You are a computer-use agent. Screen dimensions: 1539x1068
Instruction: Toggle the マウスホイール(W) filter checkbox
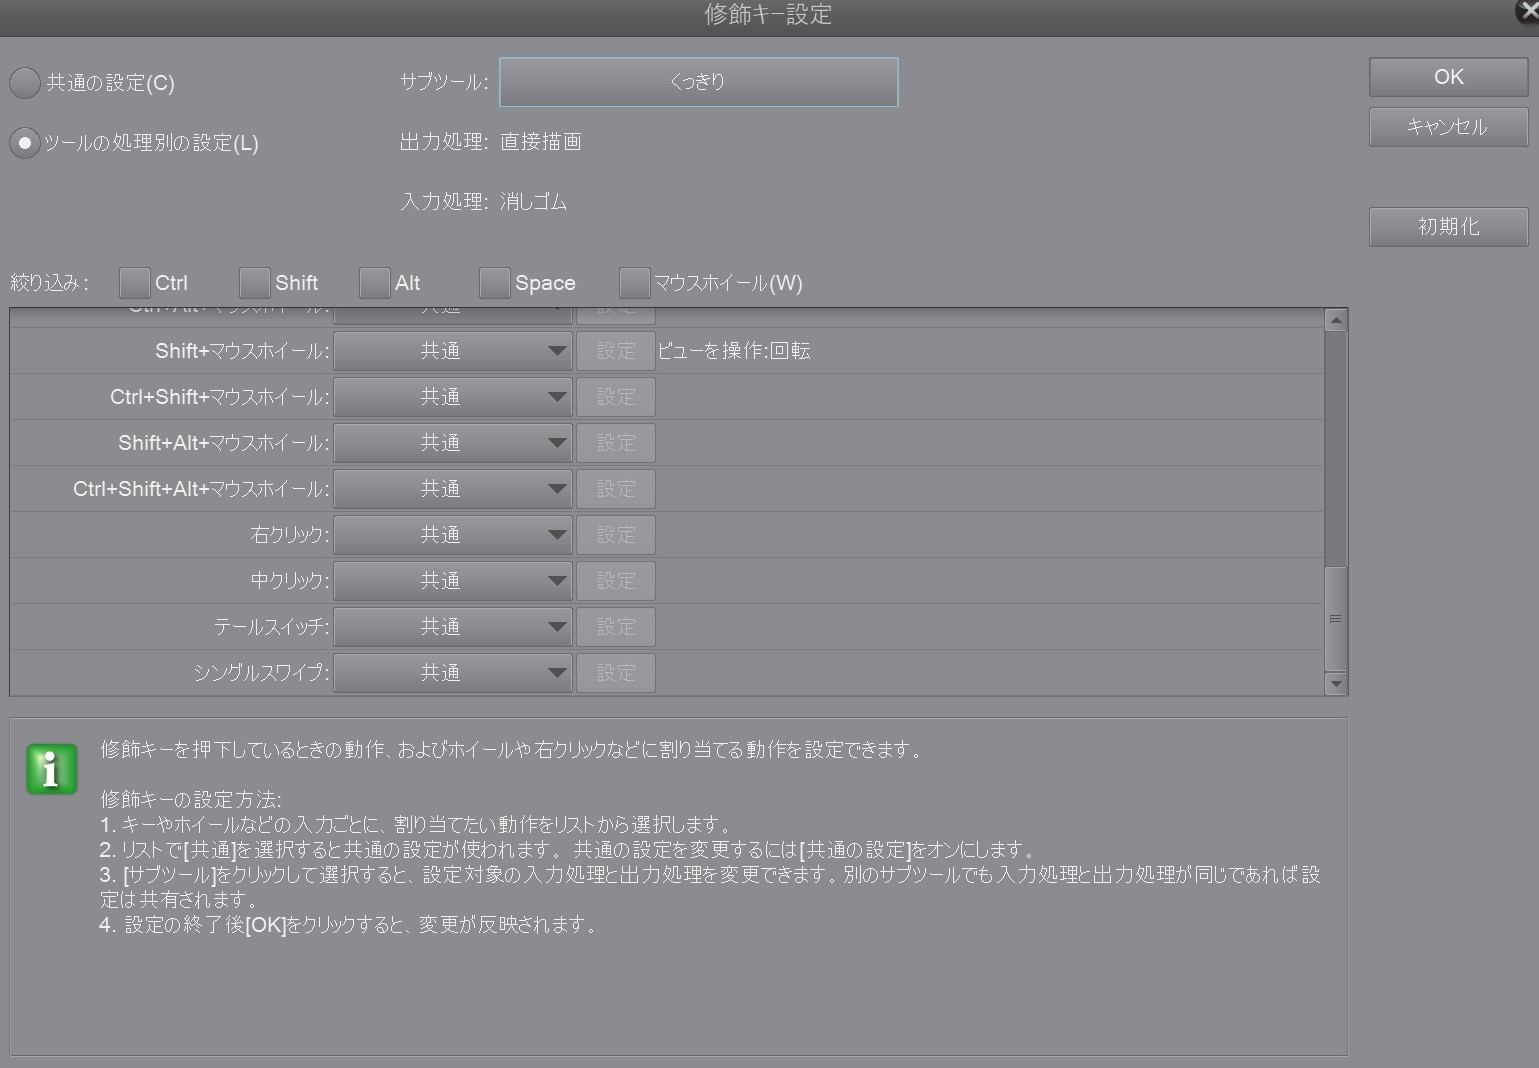tap(634, 283)
